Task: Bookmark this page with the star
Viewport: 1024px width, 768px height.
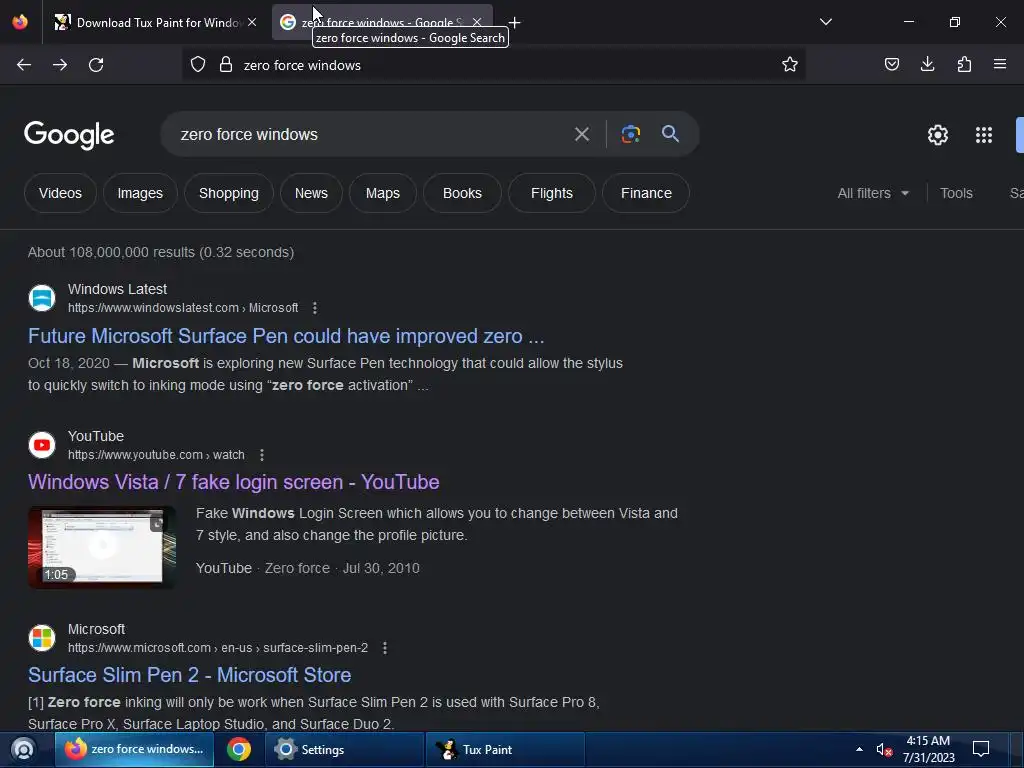Action: point(790,65)
